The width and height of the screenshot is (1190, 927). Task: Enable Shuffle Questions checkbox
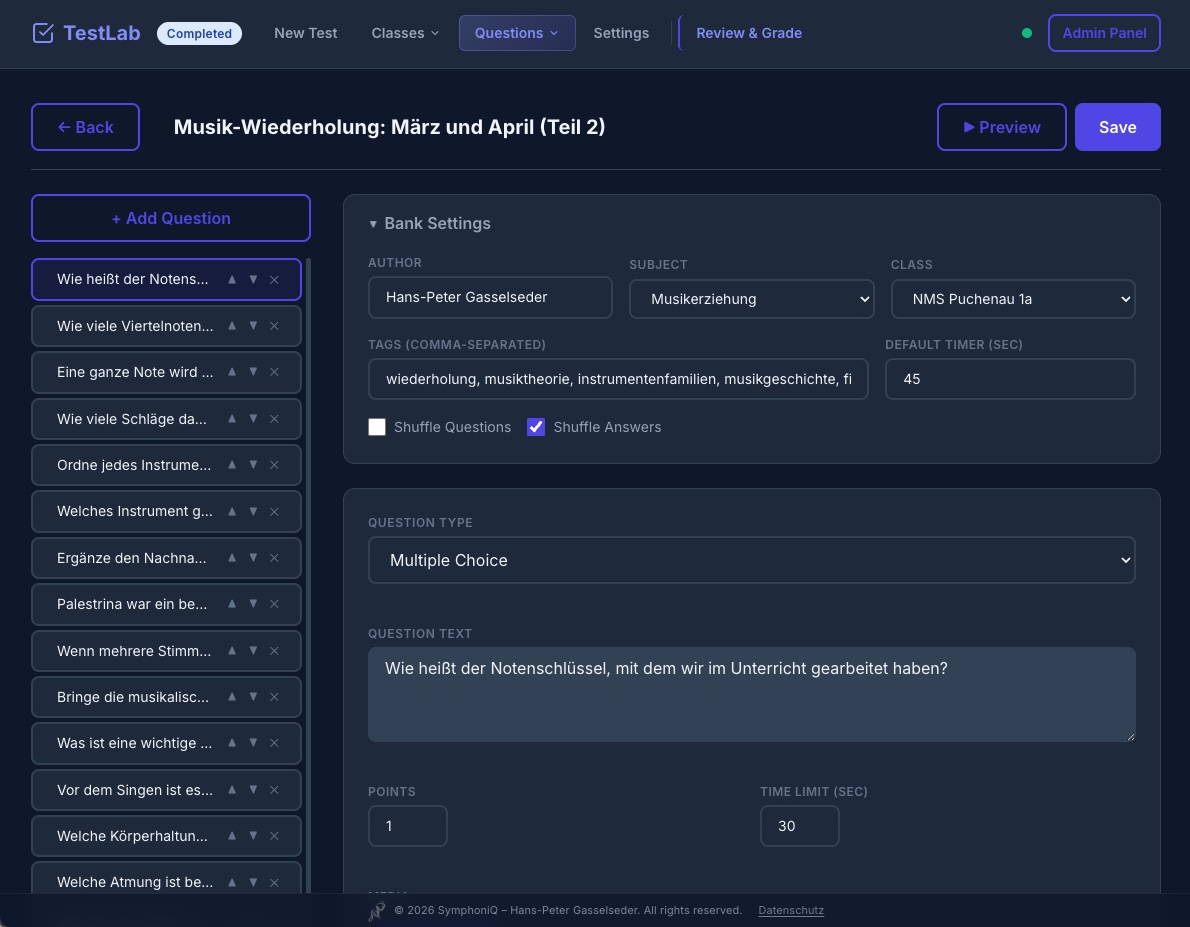point(377,427)
